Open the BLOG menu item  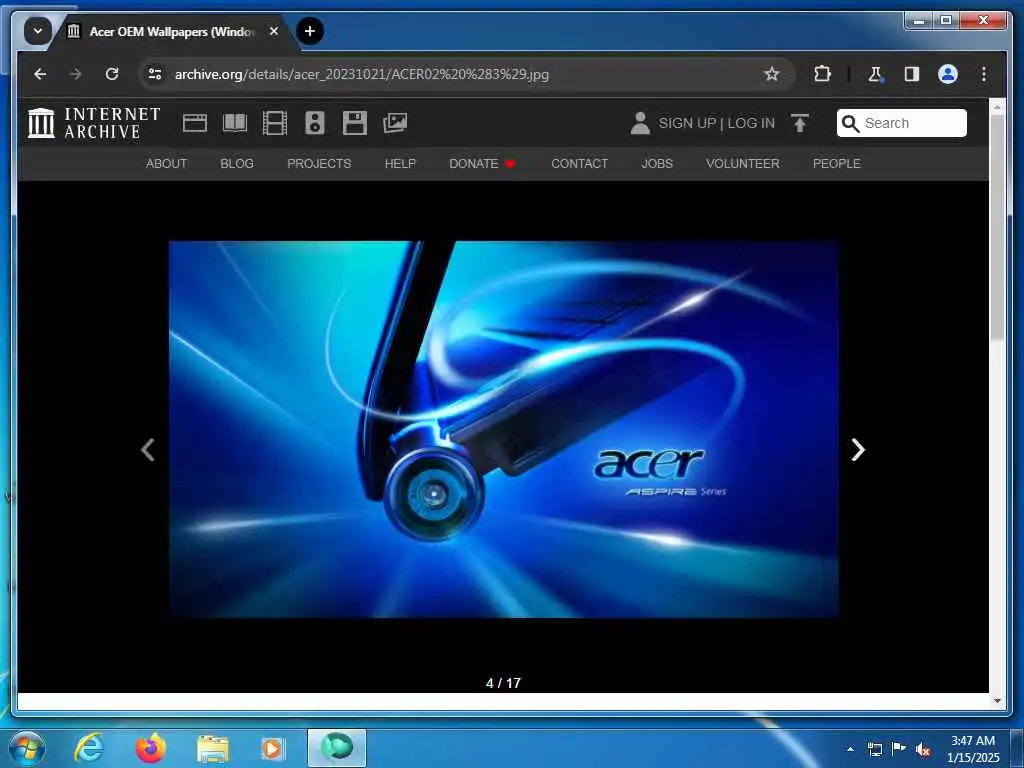(237, 164)
